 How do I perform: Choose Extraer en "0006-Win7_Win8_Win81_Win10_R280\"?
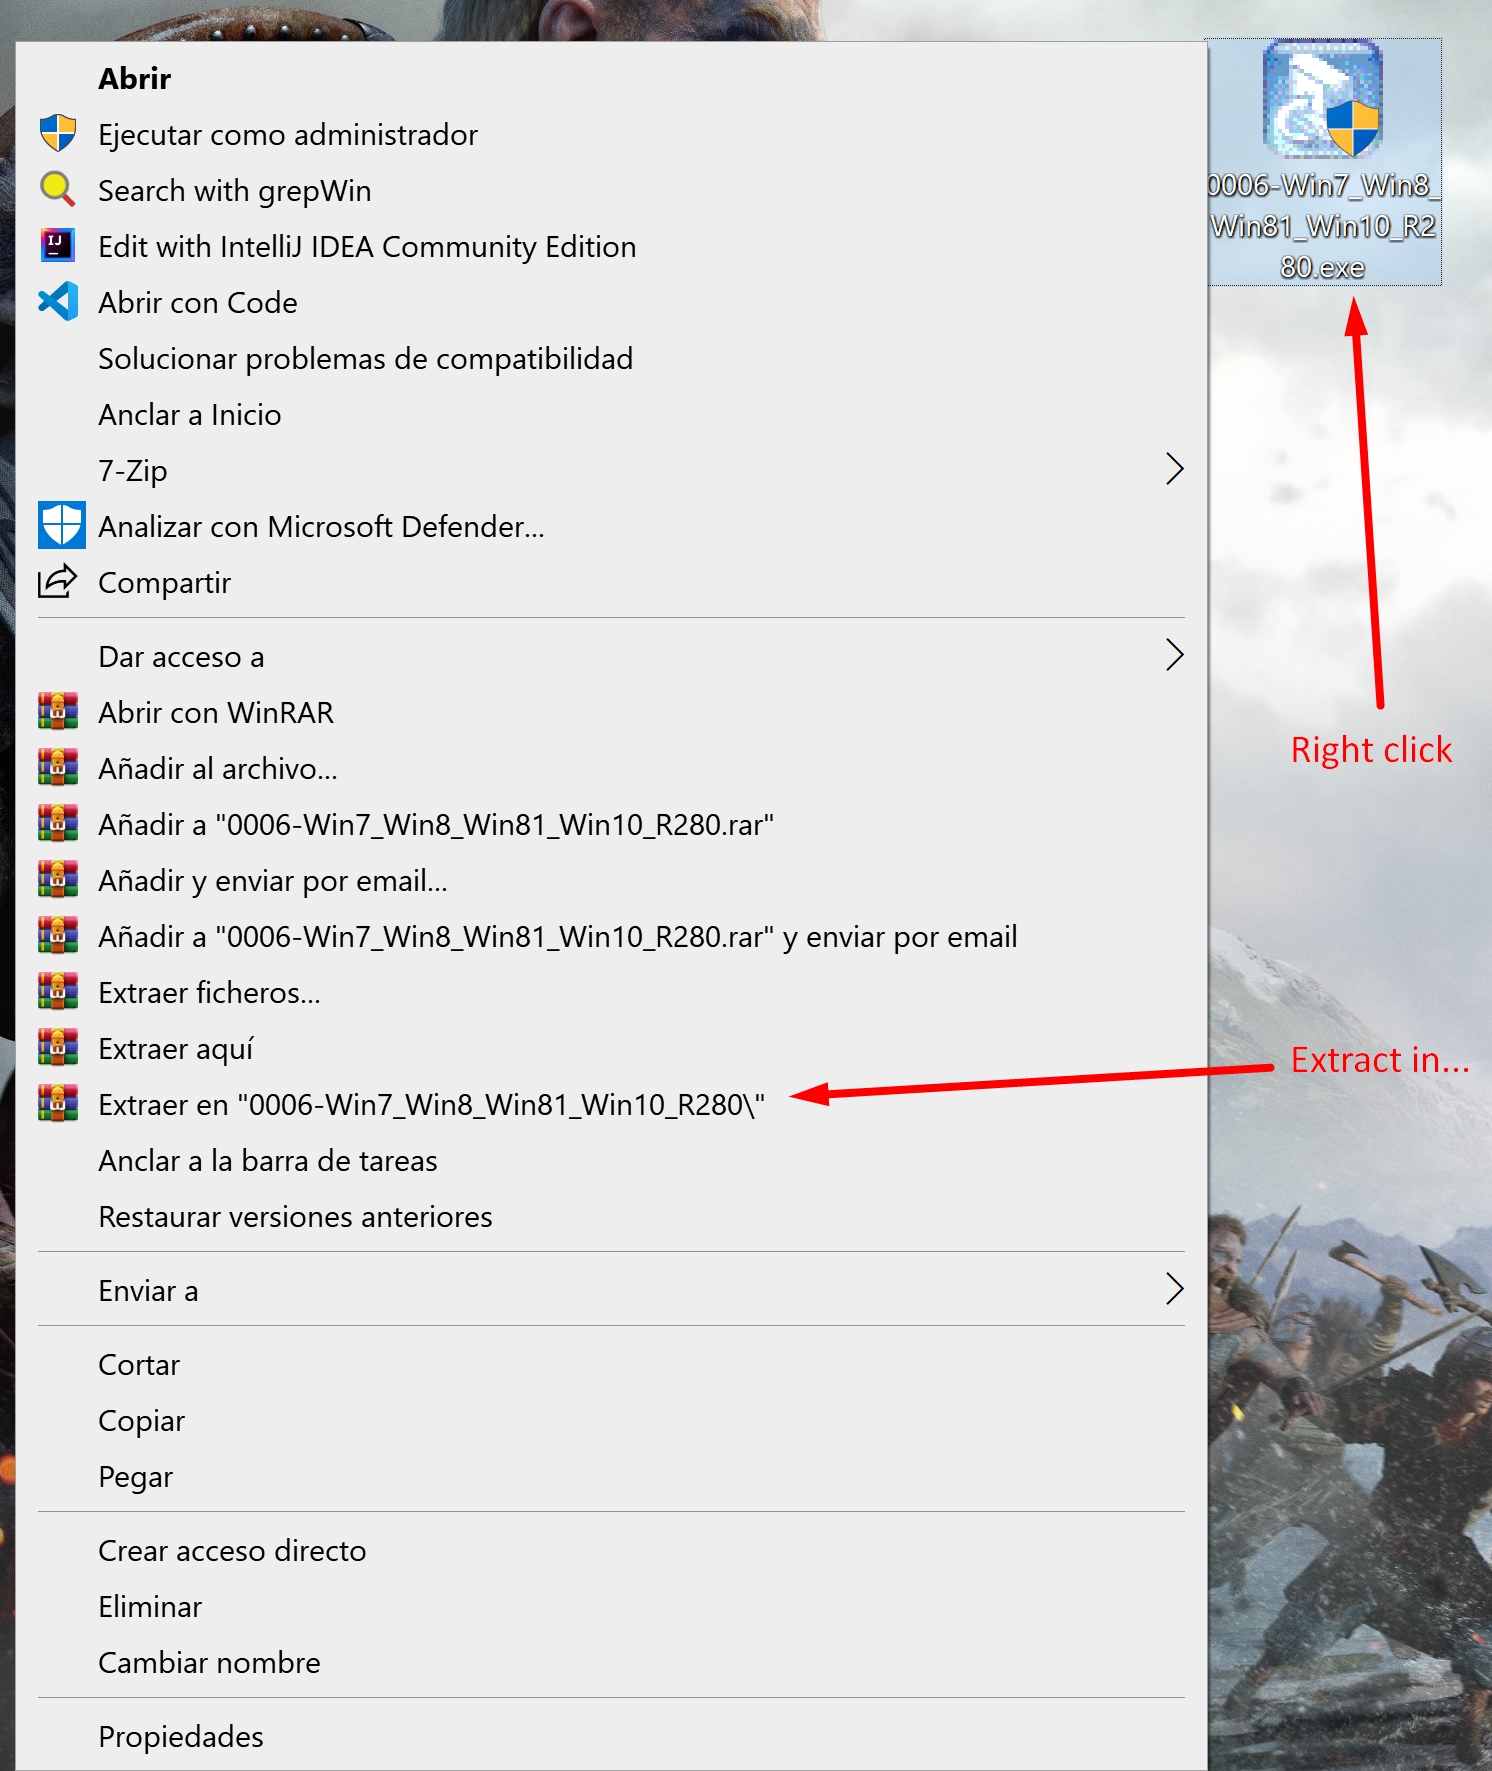[x=611, y=1104]
